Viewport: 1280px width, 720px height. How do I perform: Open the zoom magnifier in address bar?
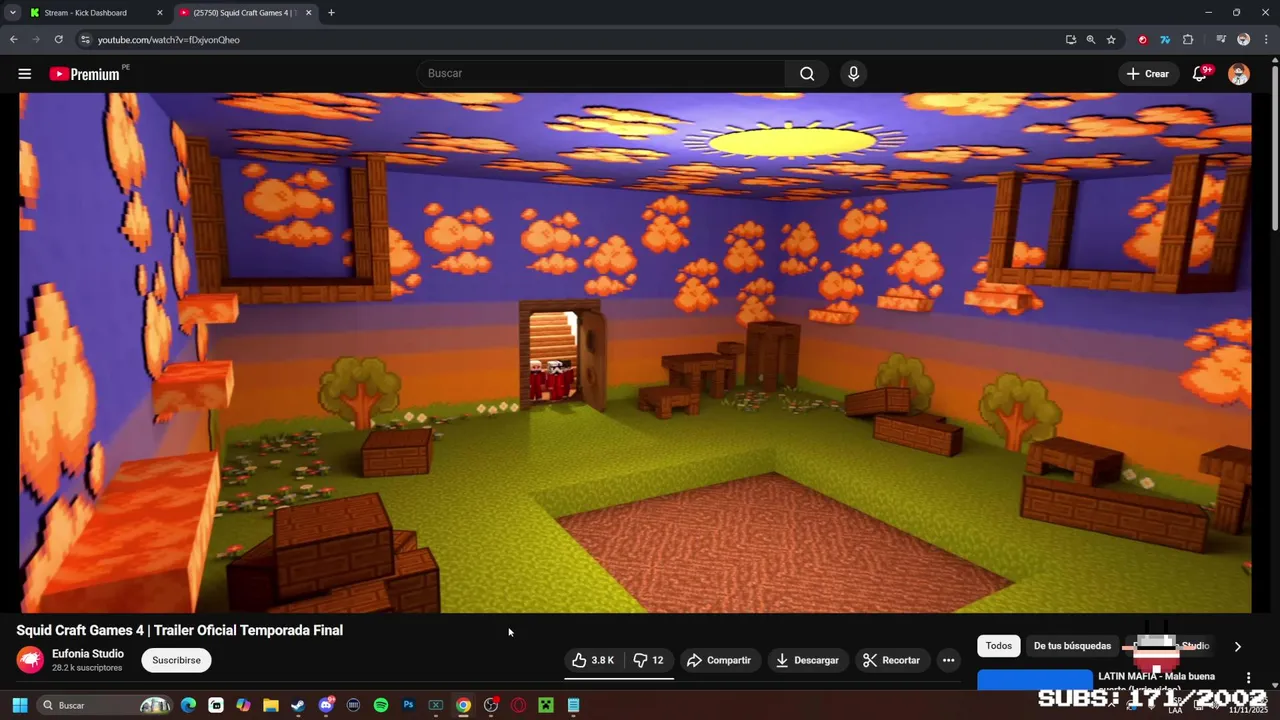coord(1091,40)
